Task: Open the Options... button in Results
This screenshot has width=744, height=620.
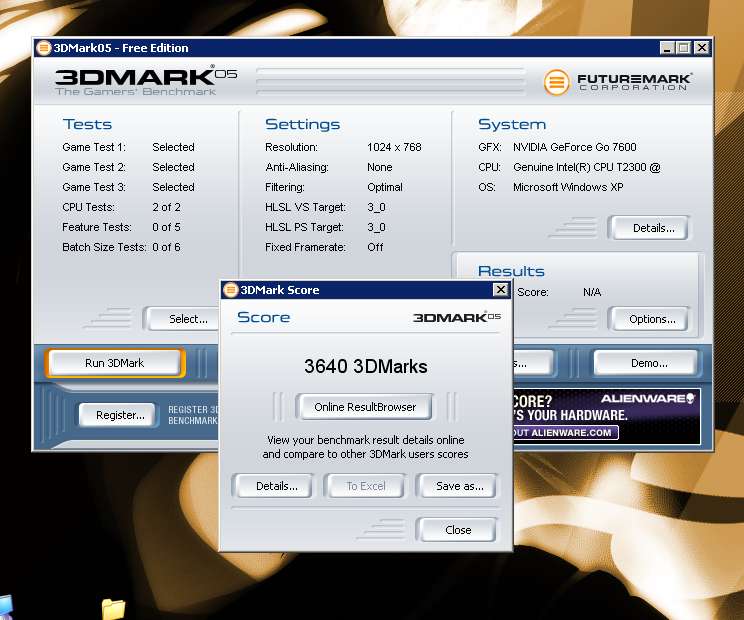Action: pos(650,319)
